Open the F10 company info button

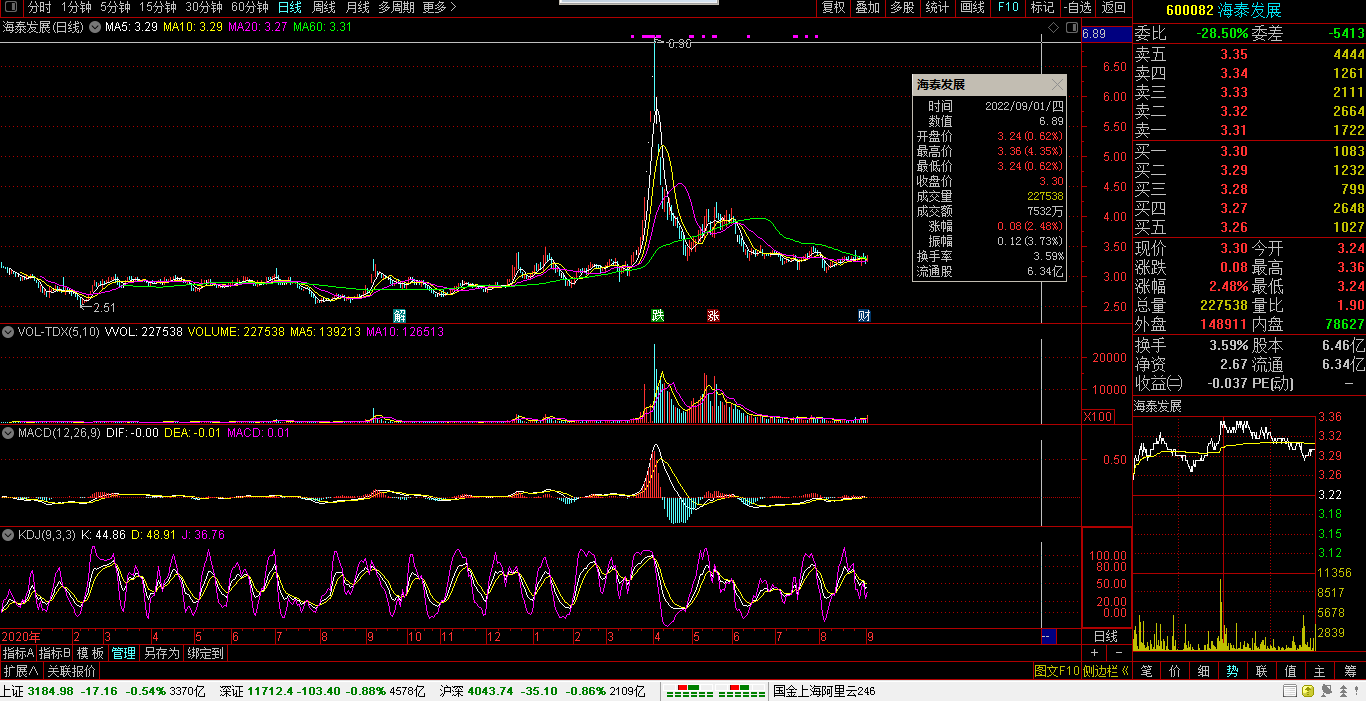[1008, 7]
